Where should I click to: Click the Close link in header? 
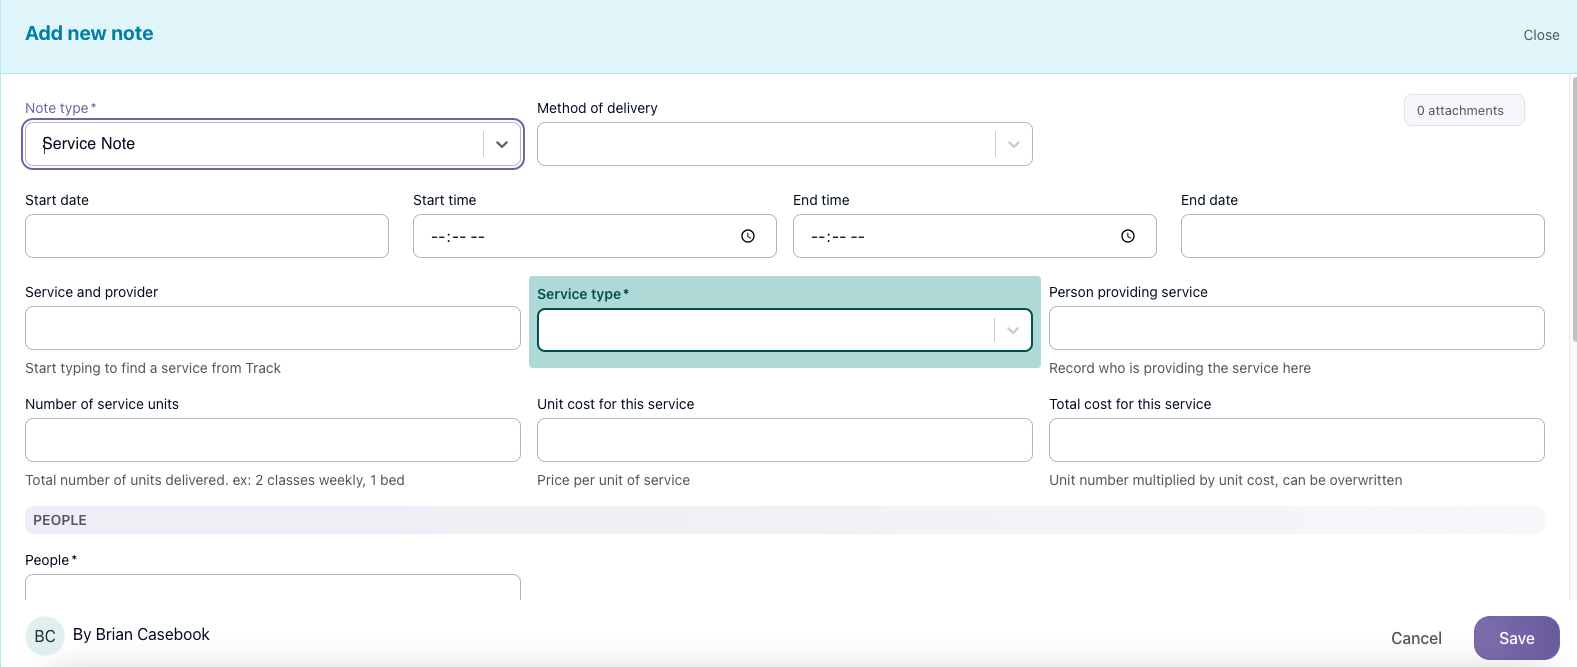[1541, 35]
